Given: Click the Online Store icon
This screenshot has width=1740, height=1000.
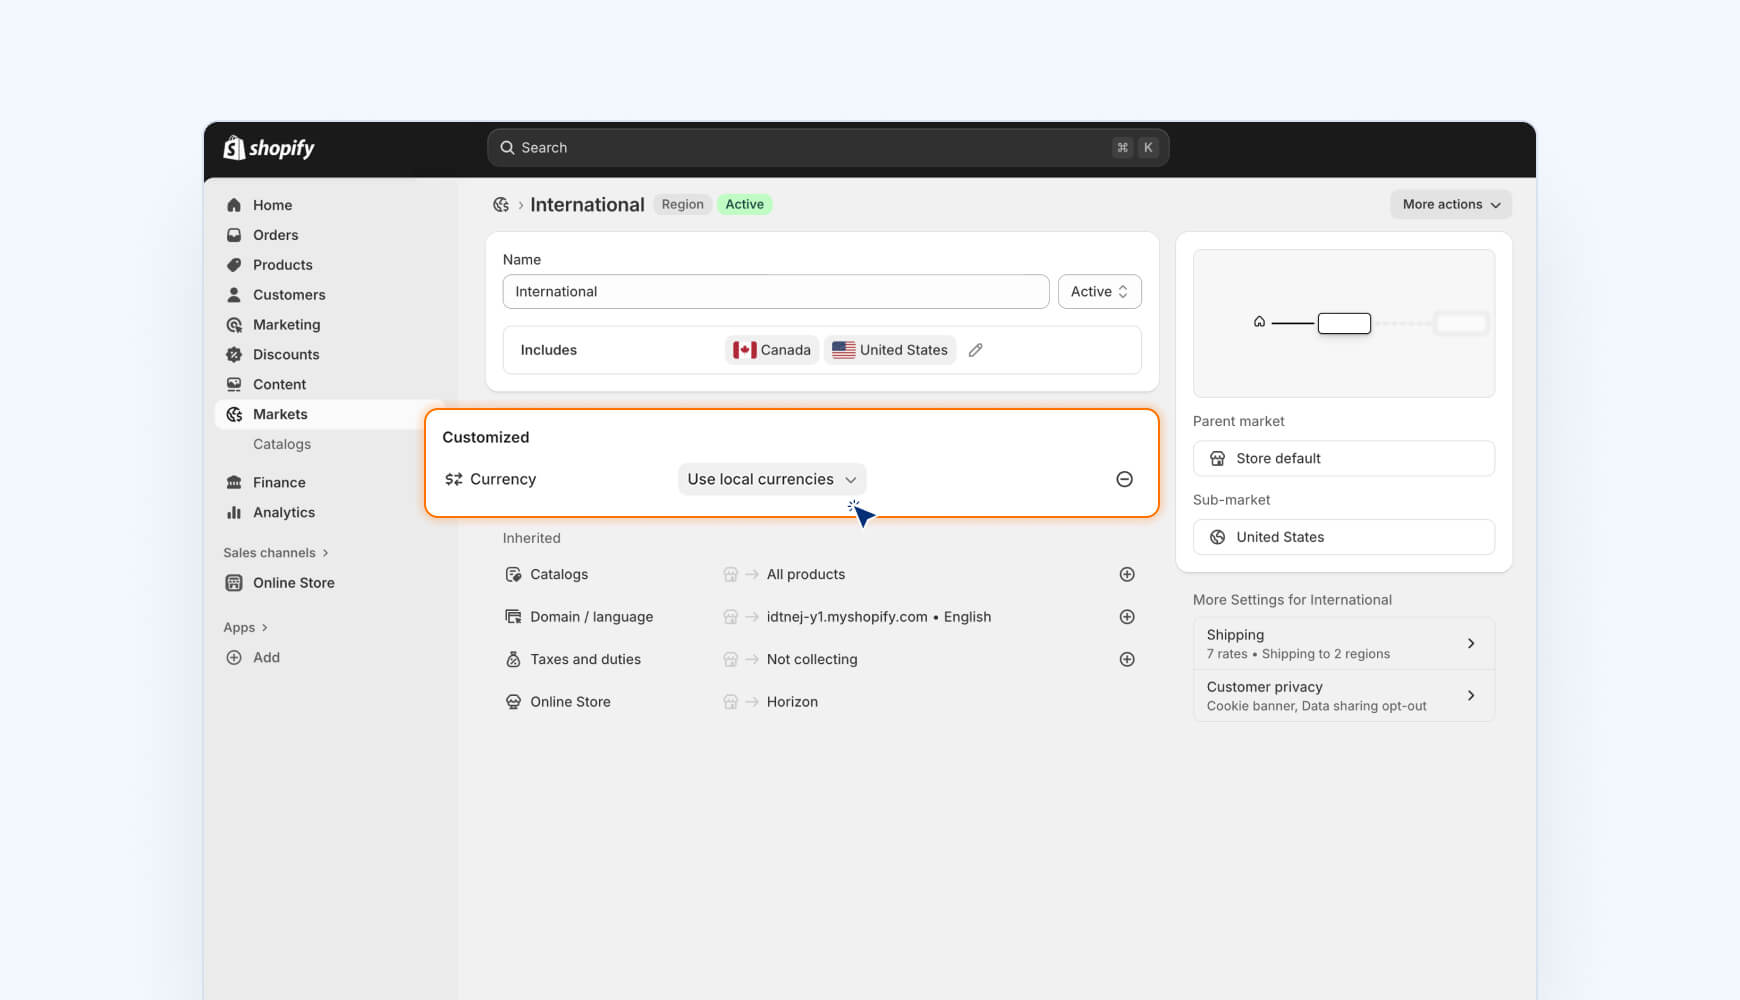Looking at the screenshot, I should point(234,582).
